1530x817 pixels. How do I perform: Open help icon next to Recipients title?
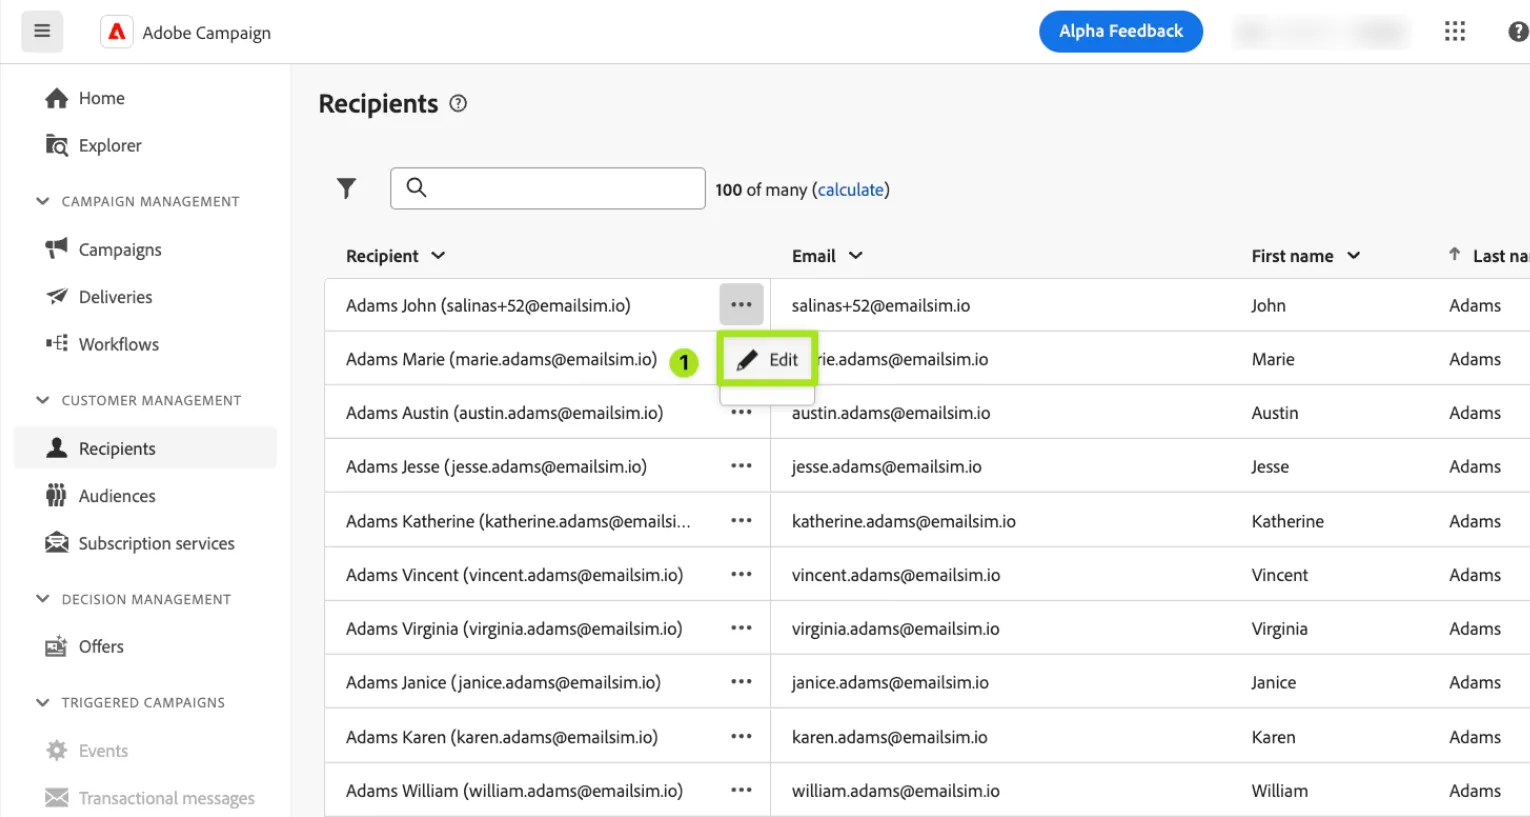pos(458,103)
